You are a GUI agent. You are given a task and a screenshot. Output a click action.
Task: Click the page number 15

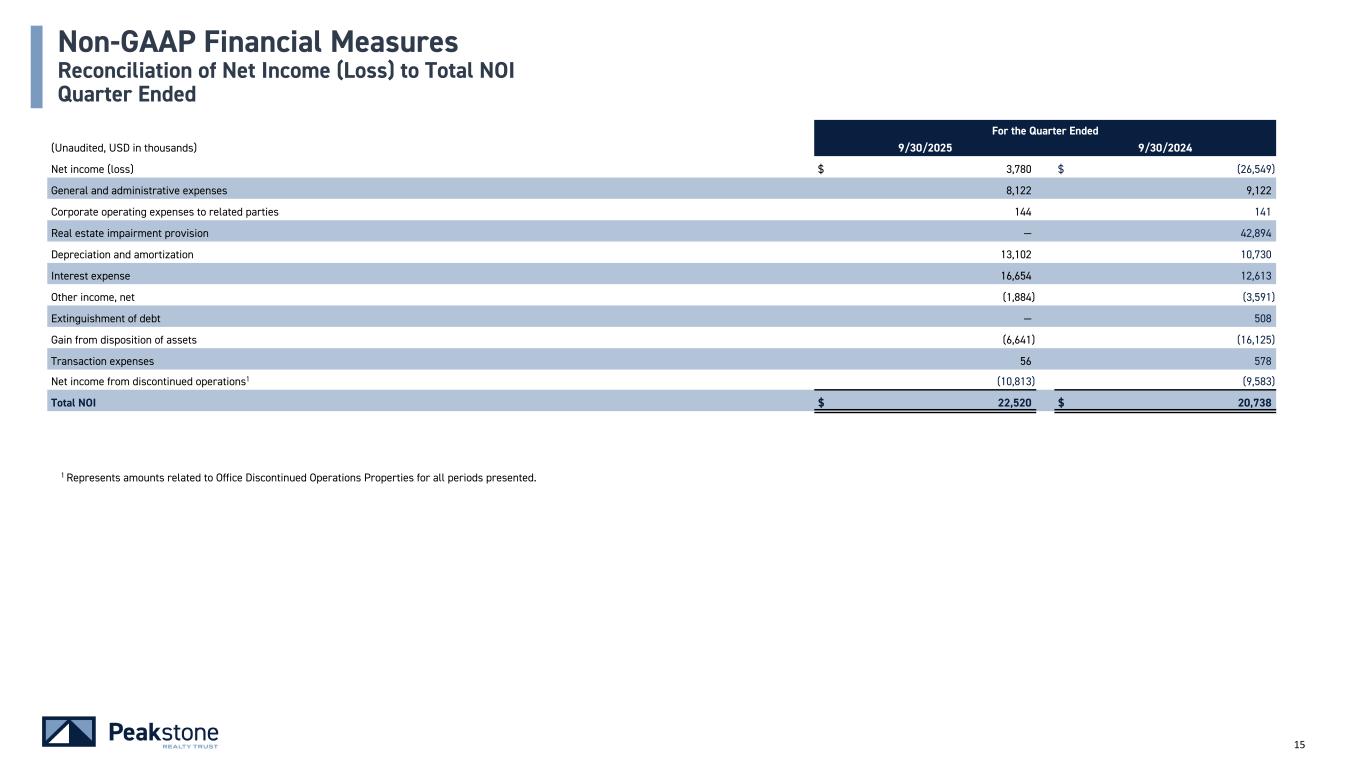[x=1300, y=744]
